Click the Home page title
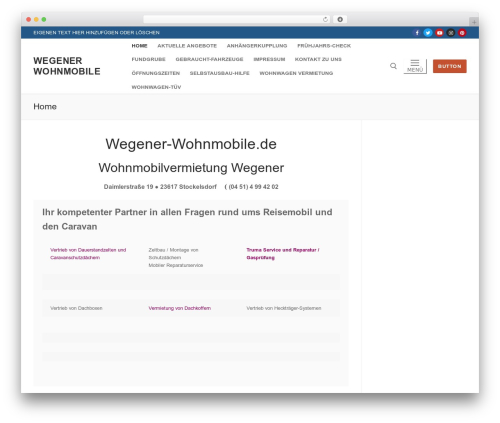The image size is (500, 423). (x=45, y=107)
